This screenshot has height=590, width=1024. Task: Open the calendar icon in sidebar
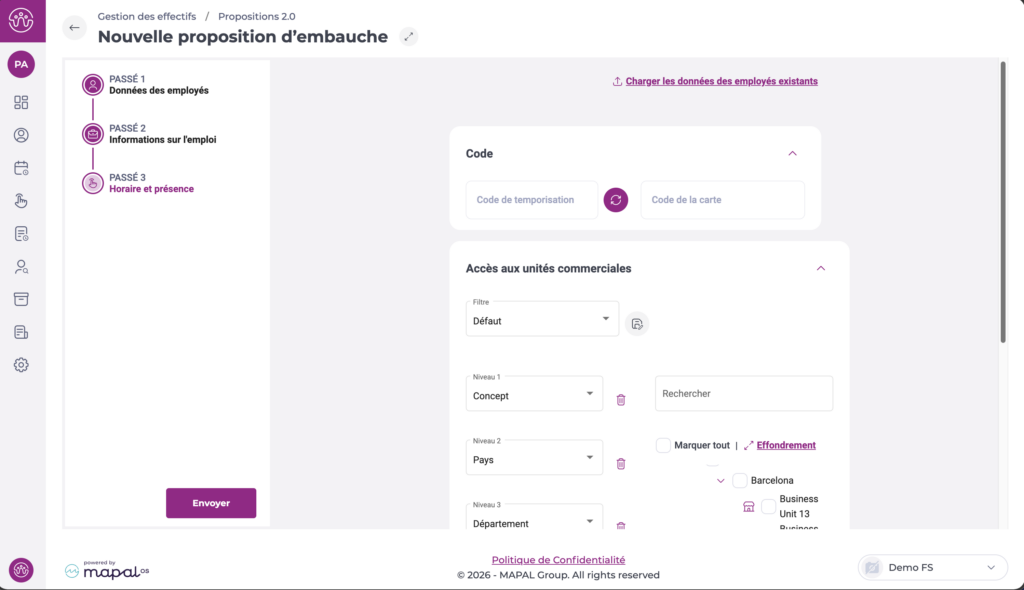(21, 168)
